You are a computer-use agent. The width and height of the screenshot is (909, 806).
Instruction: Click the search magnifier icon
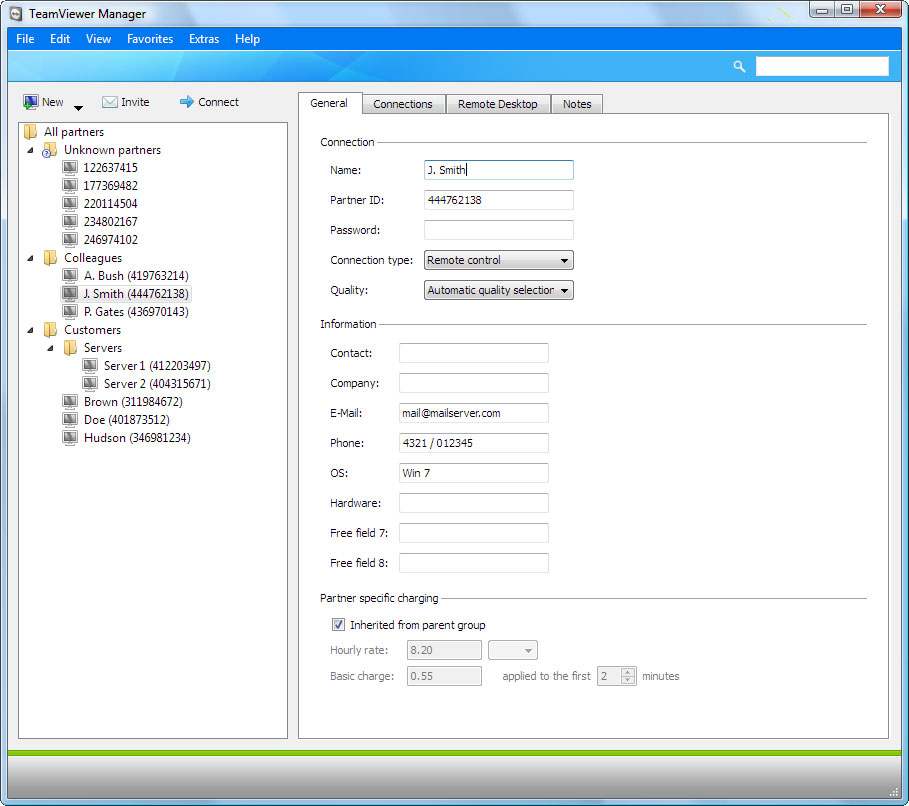click(739, 66)
